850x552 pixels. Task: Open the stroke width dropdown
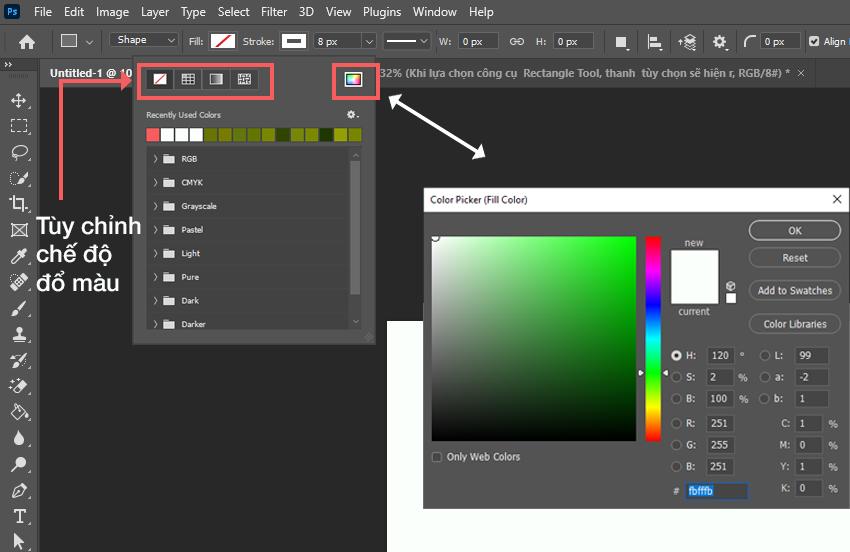click(x=369, y=41)
